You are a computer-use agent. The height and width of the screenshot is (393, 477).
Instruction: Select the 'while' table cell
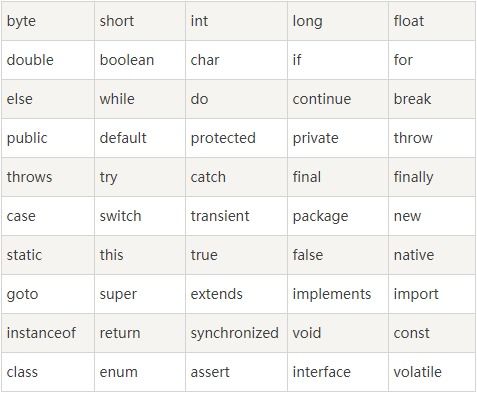coord(140,99)
